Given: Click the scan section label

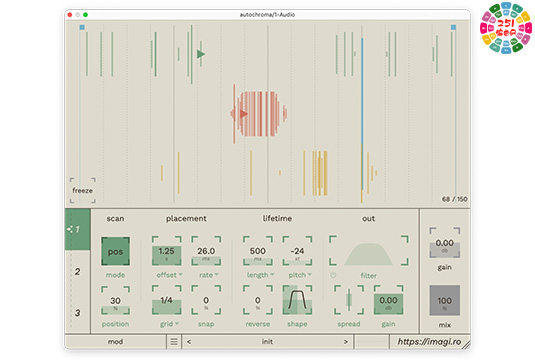Looking at the screenshot, I should click(115, 219).
